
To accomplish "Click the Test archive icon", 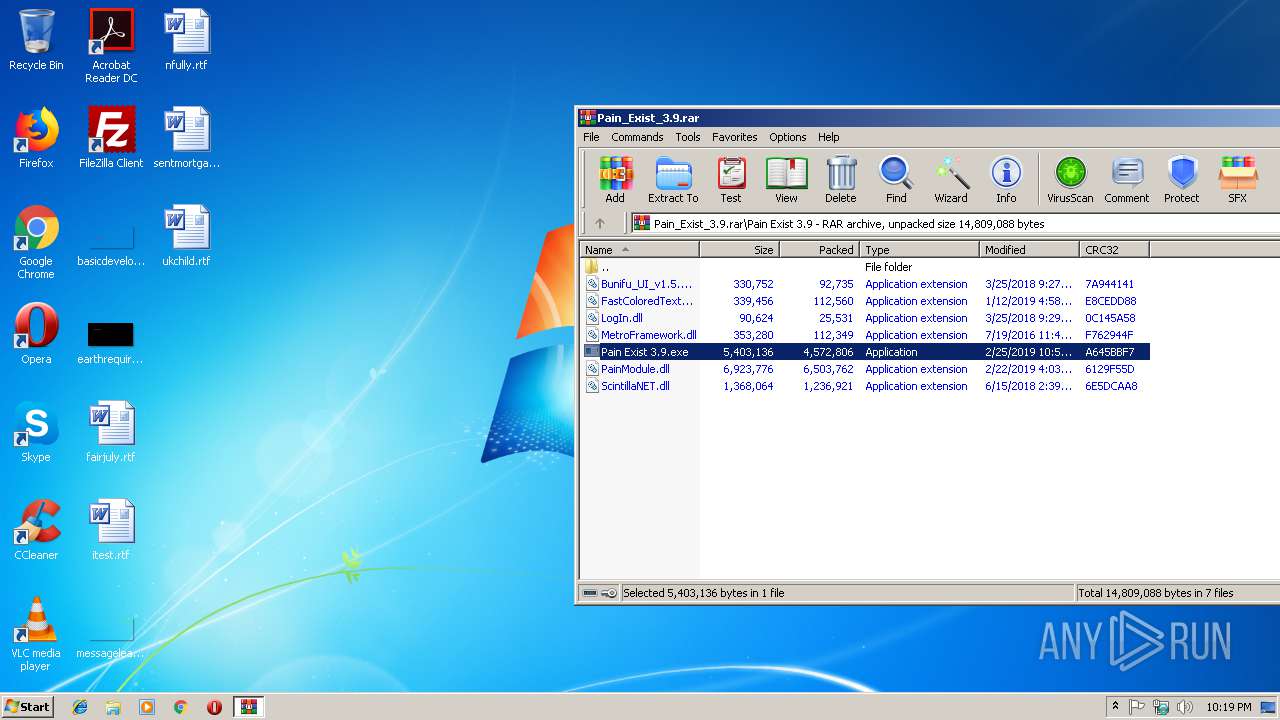I will point(731,180).
